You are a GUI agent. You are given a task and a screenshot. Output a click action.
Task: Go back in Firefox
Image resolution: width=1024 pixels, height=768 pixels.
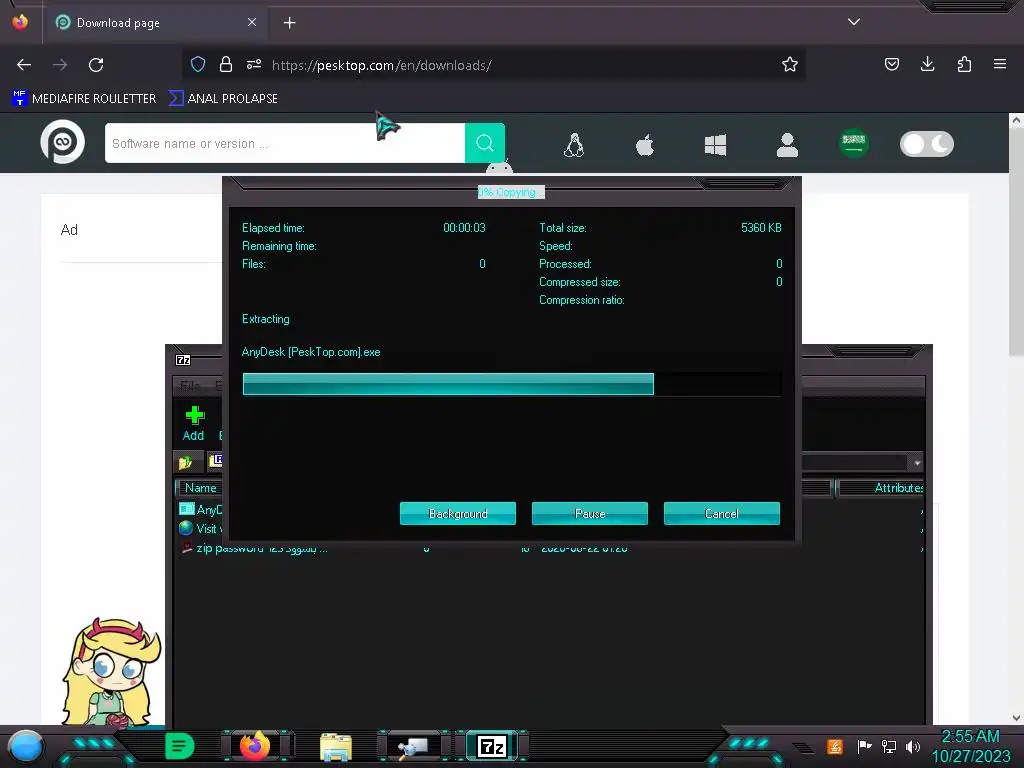tap(24, 65)
